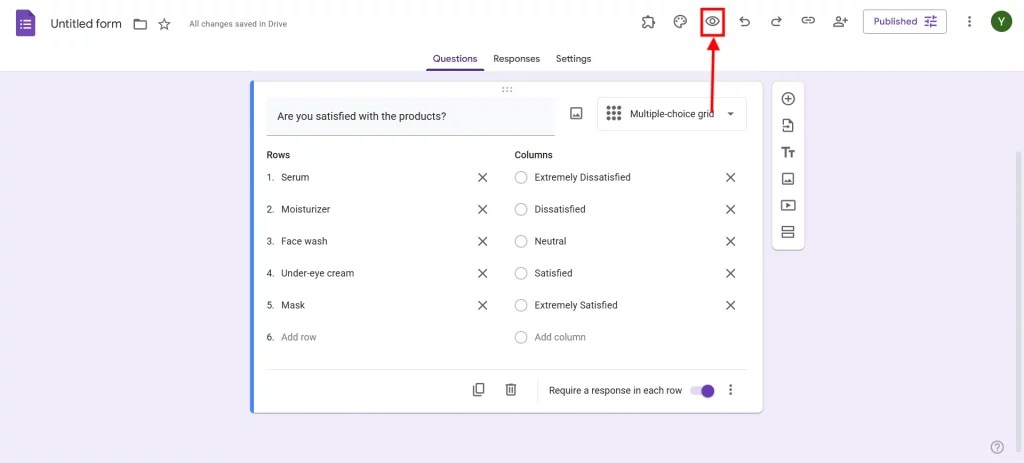
Task: Select the Neutral column radio button
Action: click(x=520, y=242)
